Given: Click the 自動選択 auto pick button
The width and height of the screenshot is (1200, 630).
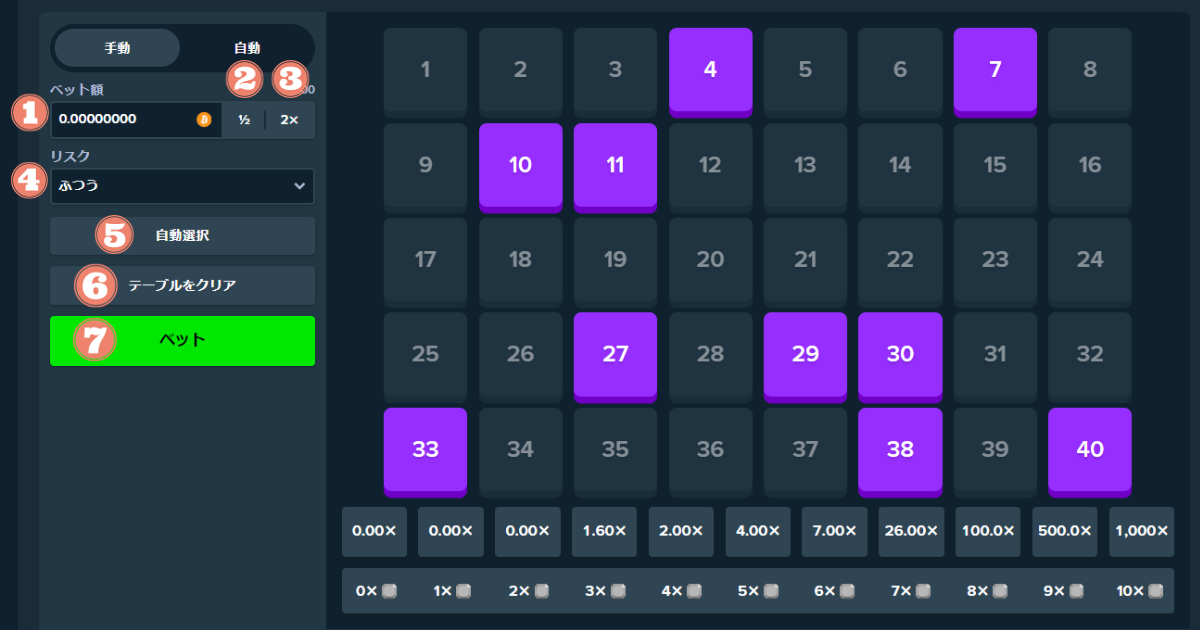Looking at the screenshot, I should click(182, 236).
